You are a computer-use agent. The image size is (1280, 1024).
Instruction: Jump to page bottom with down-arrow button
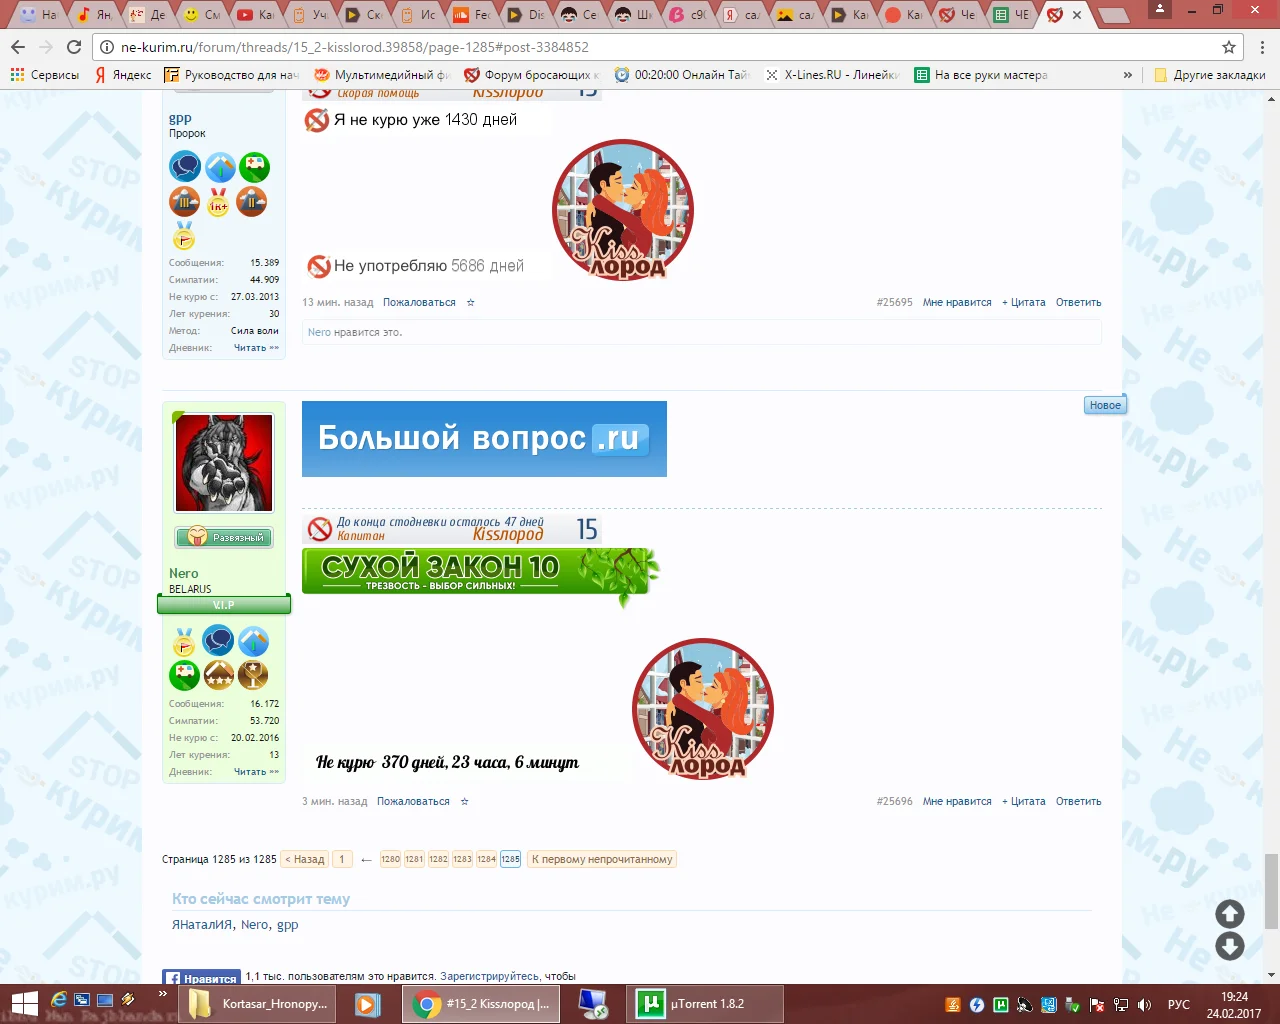tap(1230, 946)
